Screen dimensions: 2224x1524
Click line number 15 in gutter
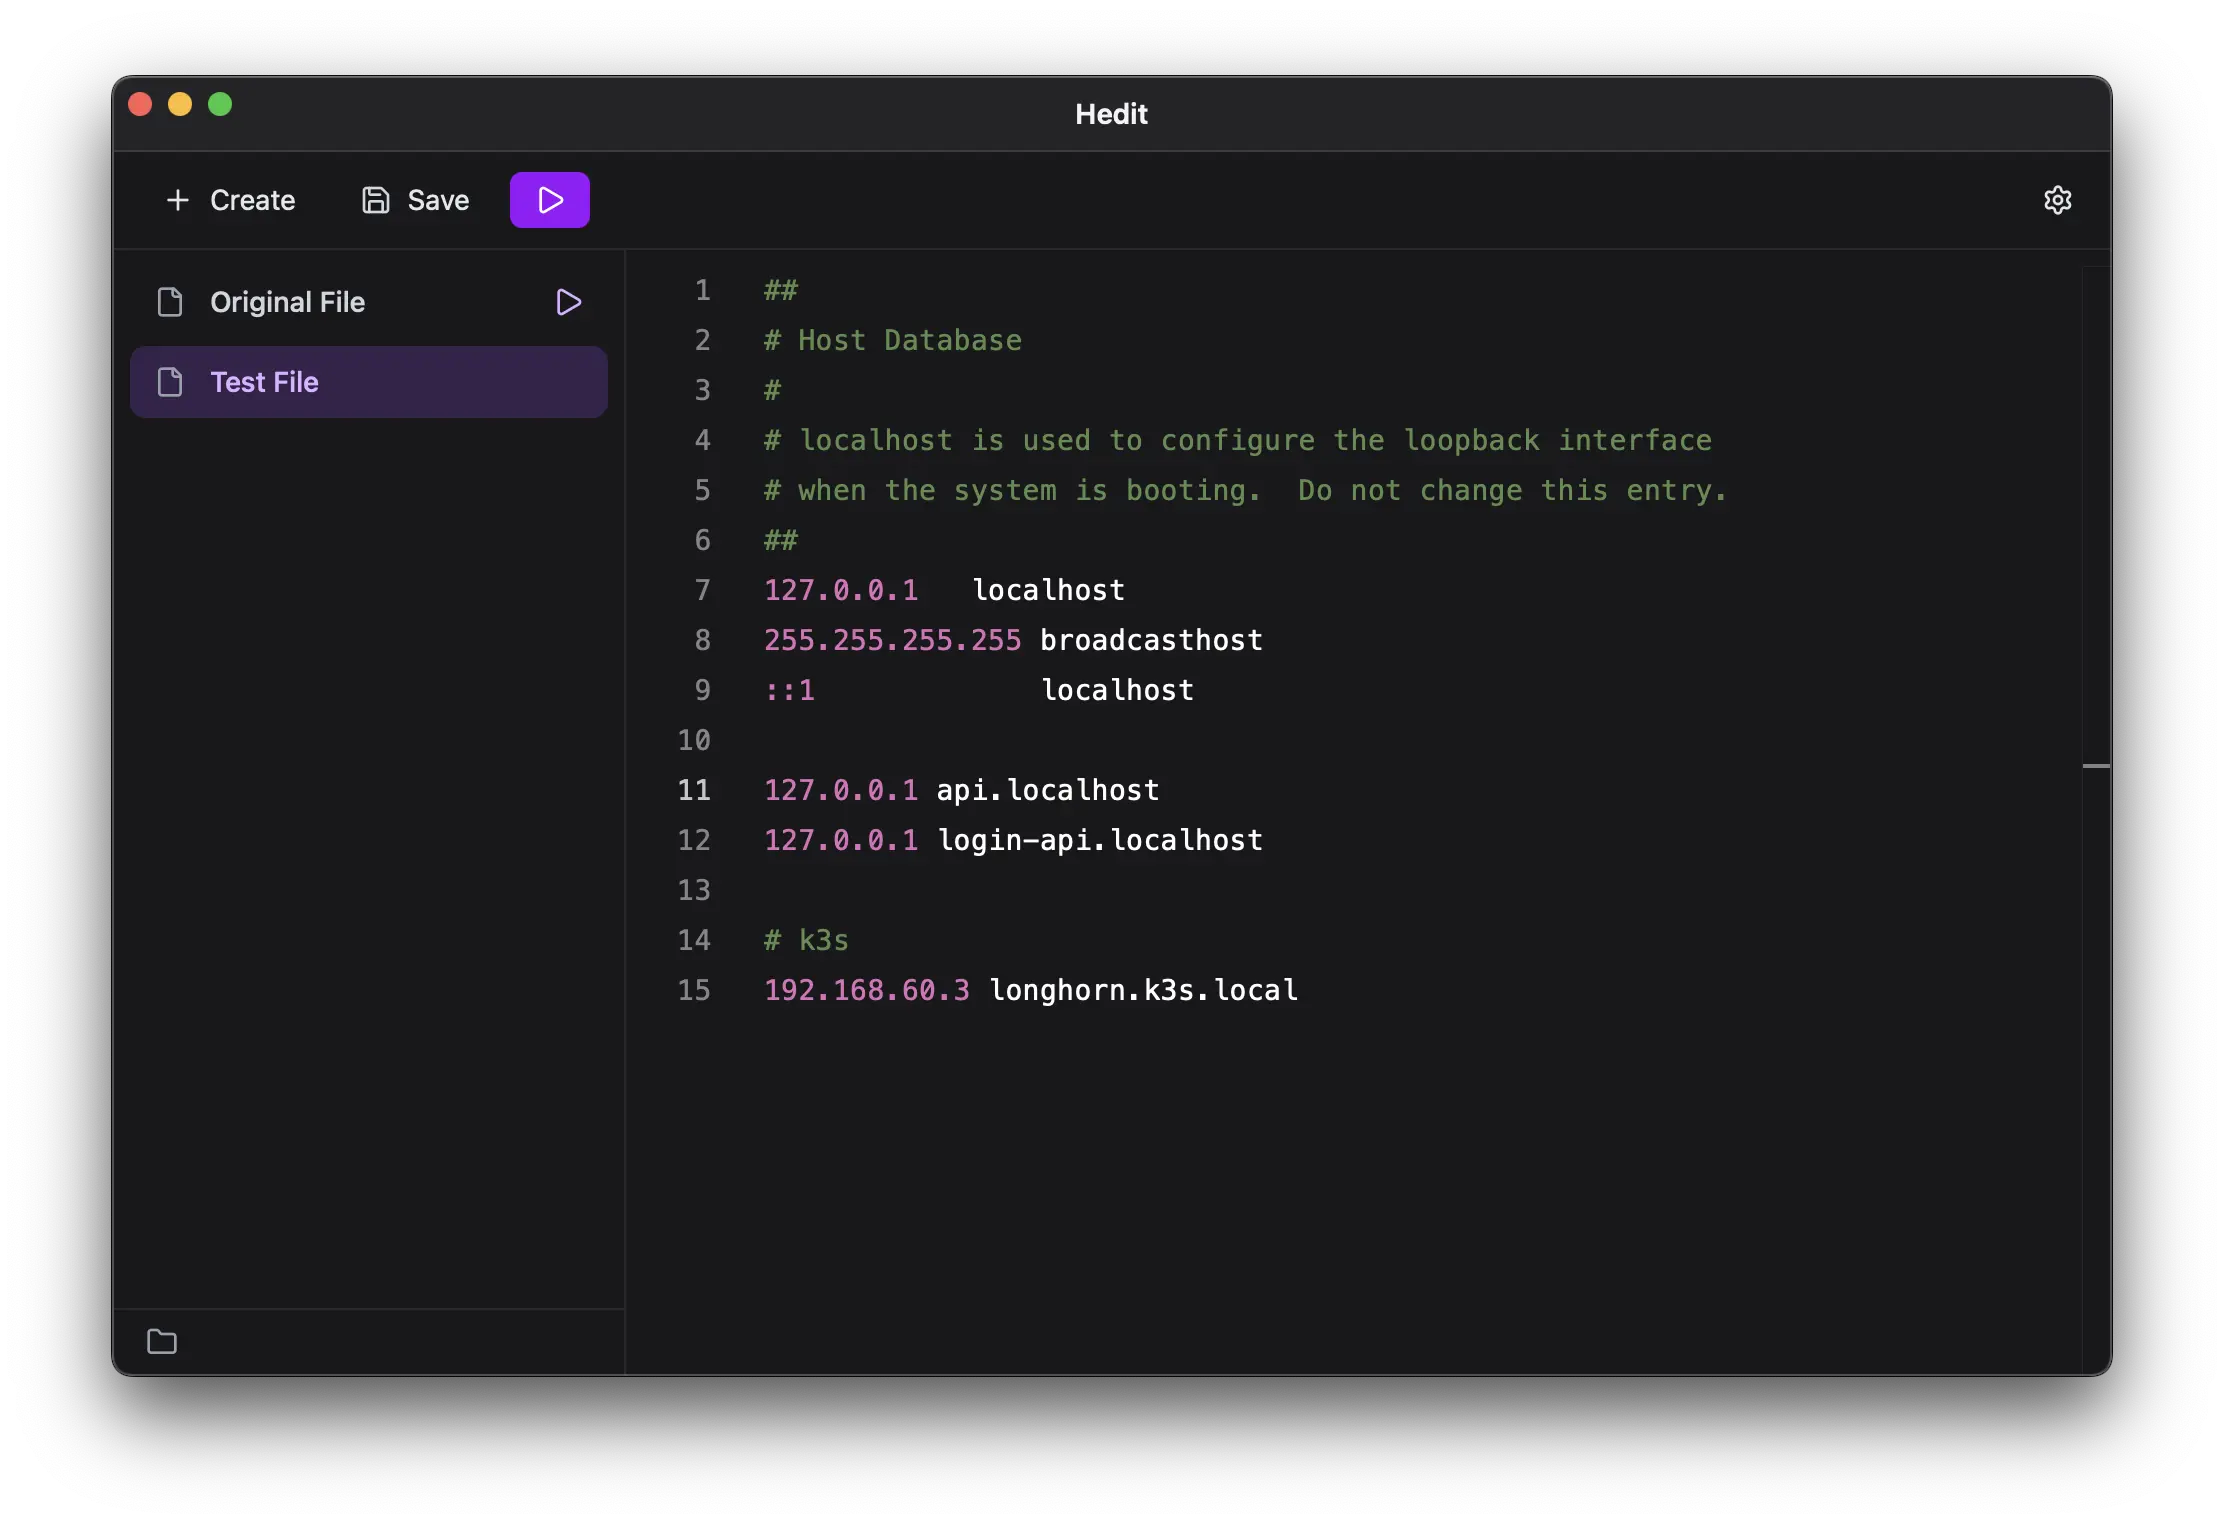(x=694, y=990)
